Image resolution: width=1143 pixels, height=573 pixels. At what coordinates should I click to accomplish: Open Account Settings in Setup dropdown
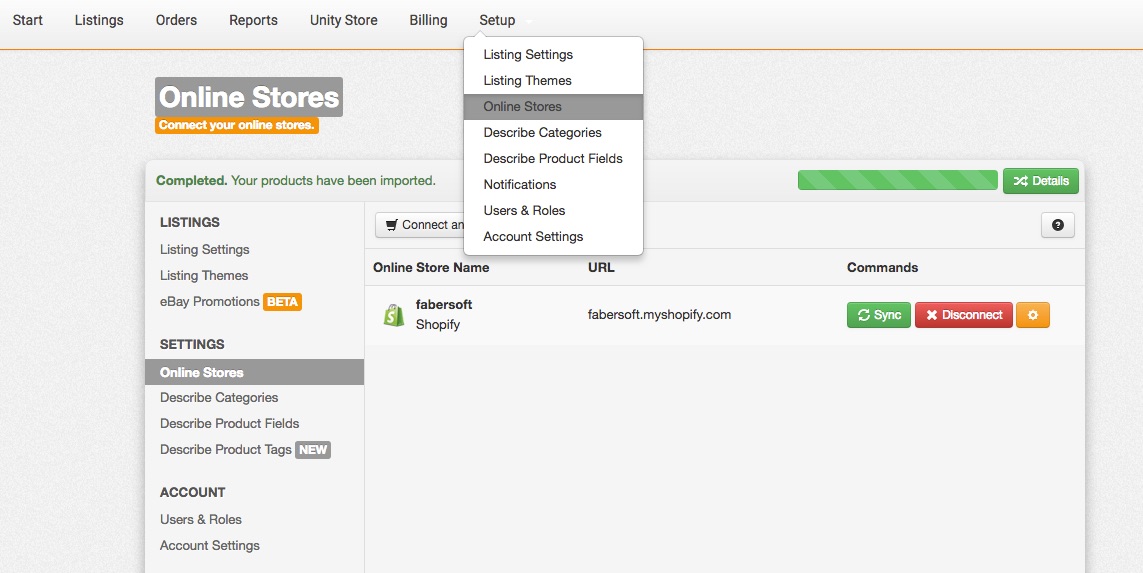pyautogui.click(x=533, y=237)
